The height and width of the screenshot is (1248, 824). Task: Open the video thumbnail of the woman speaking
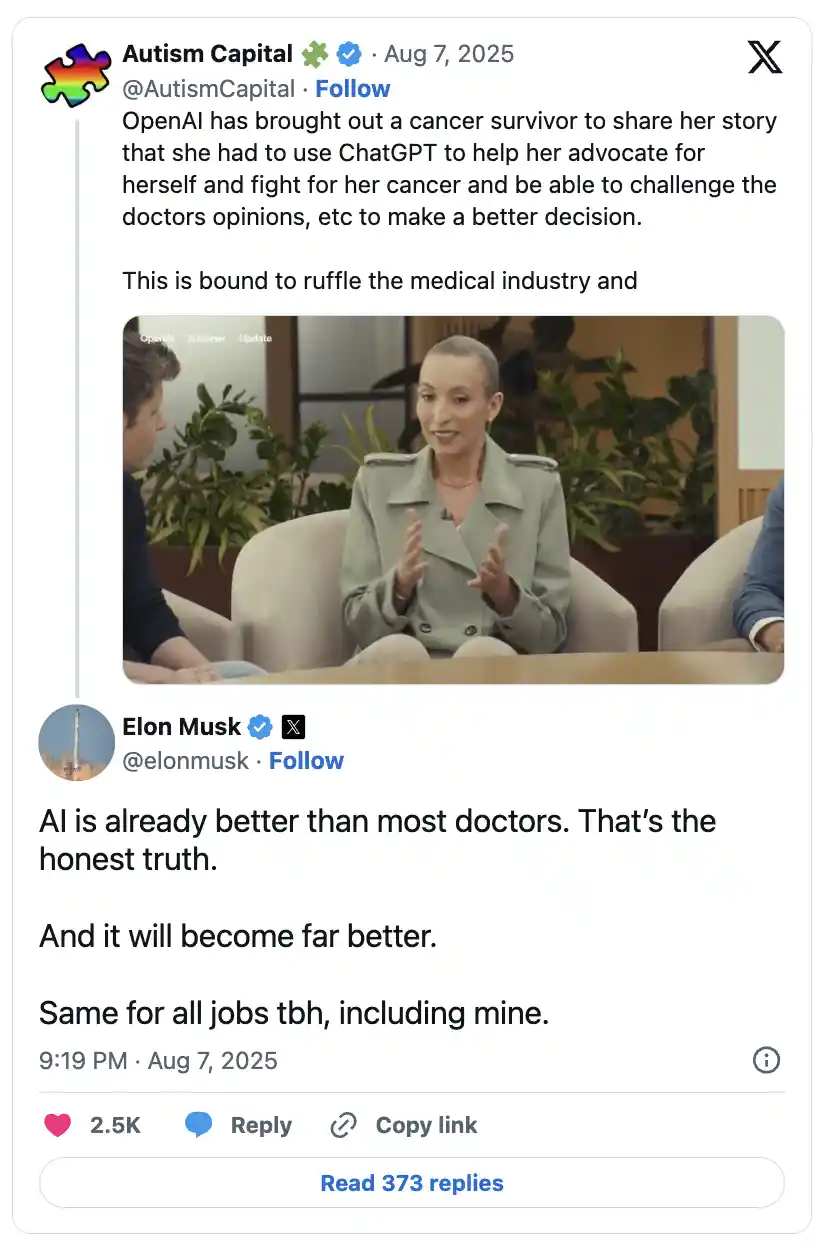tap(453, 500)
